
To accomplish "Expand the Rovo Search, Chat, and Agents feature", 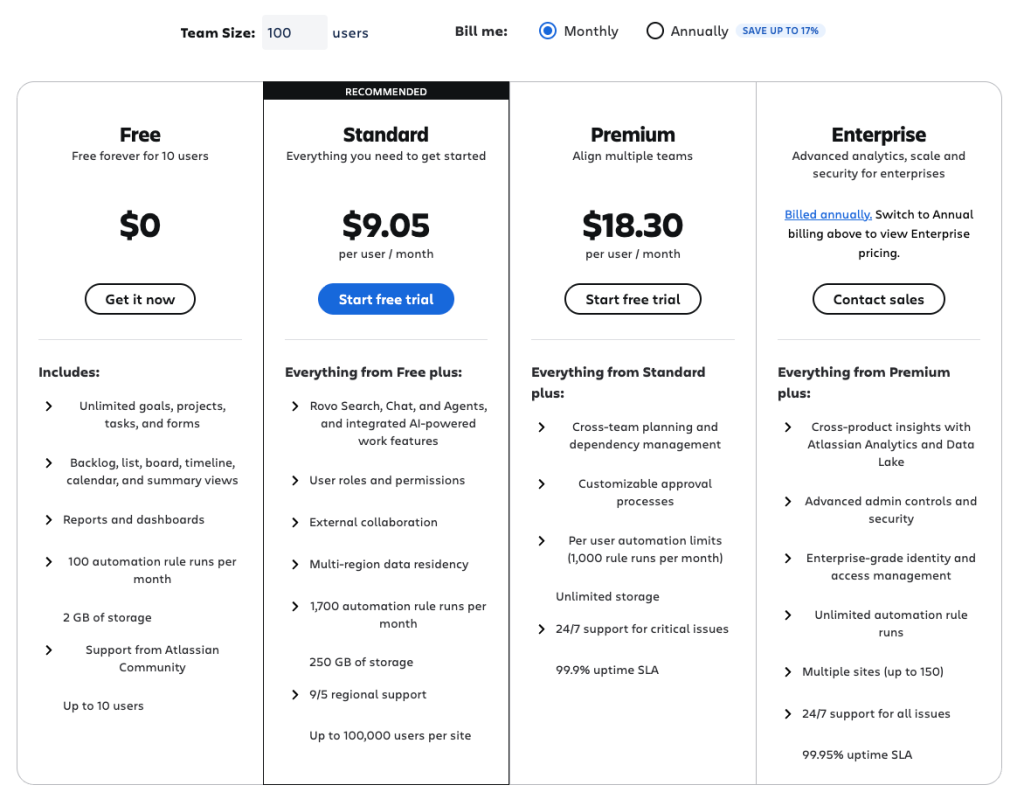I will pyautogui.click(x=294, y=405).
